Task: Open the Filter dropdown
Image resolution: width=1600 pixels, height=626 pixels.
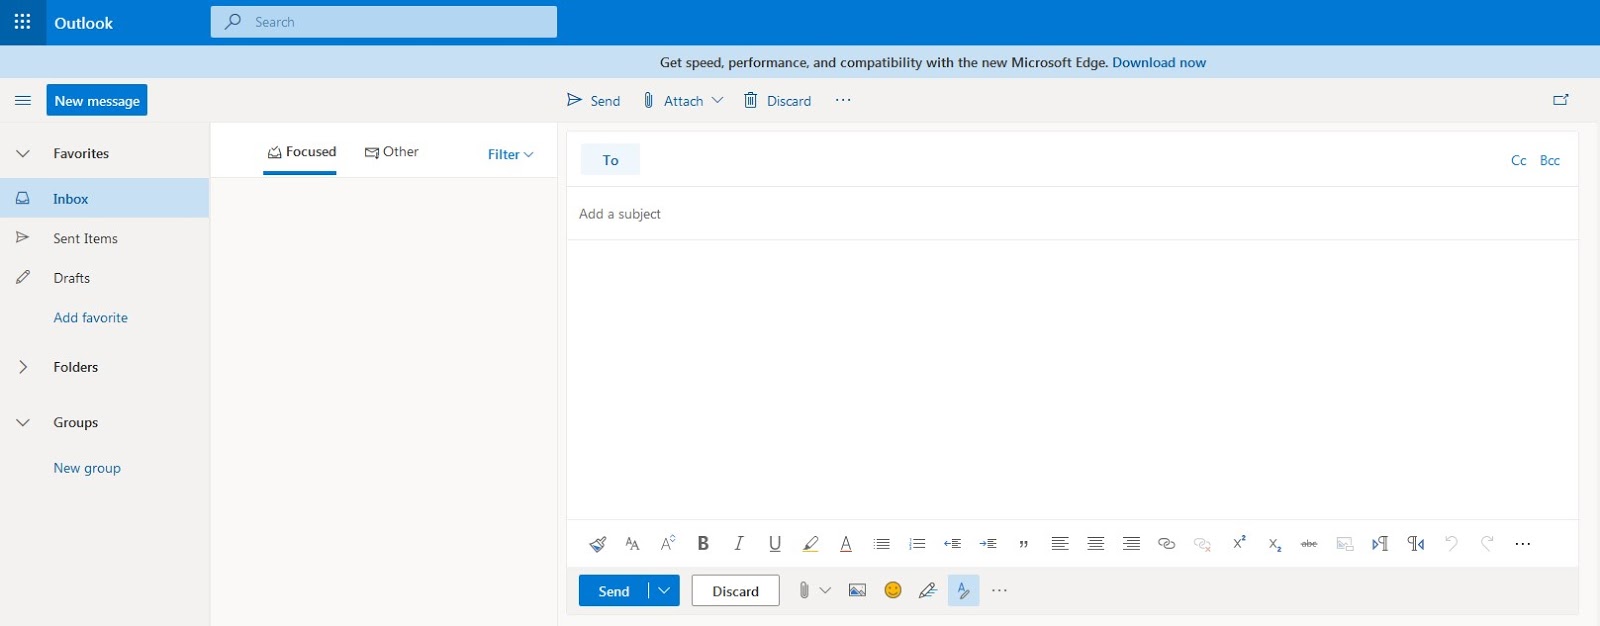Action: 511,154
